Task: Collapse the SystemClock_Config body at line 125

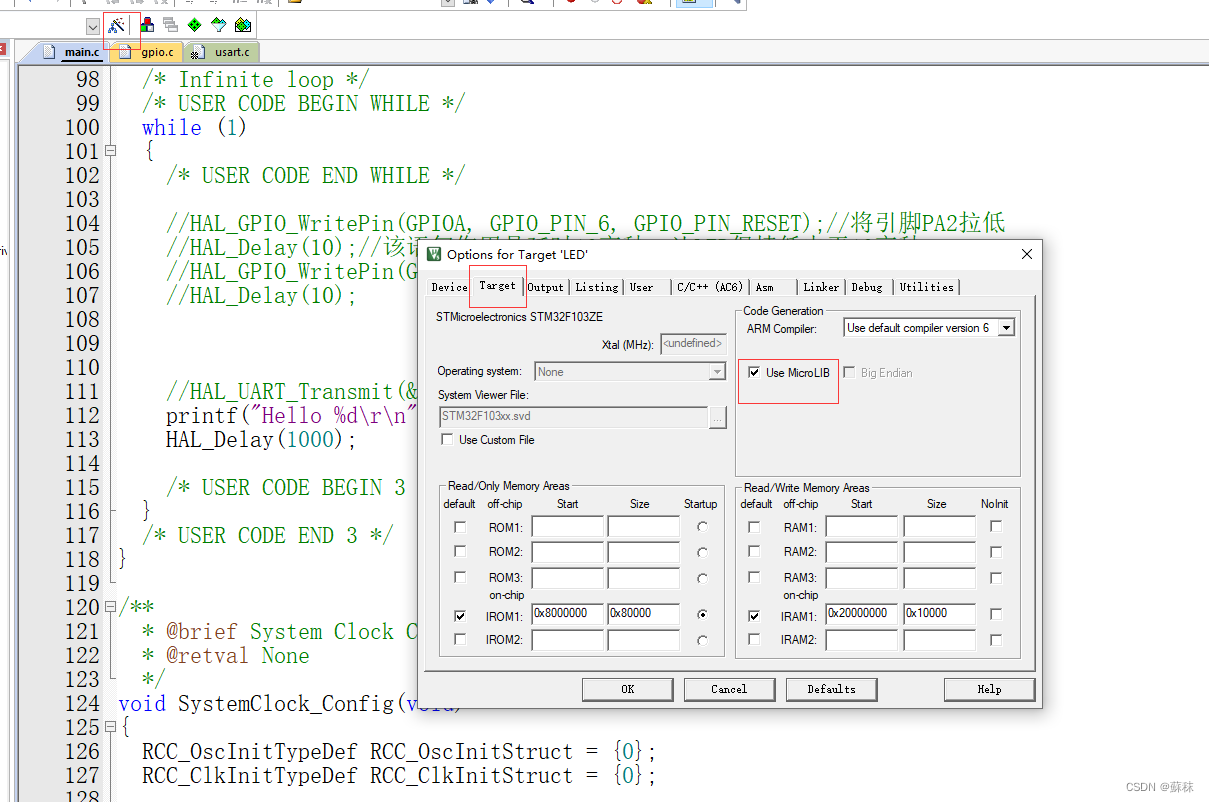Action: coord(110,727)
